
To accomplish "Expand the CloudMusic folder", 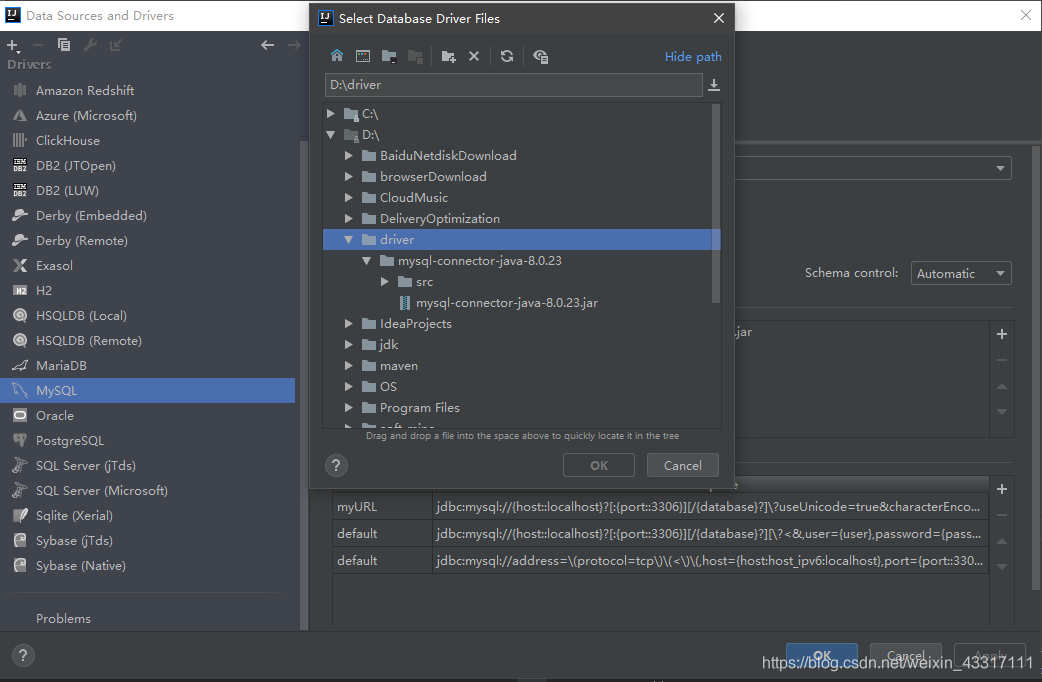I will pyautogui.click(x=349, y=197).
